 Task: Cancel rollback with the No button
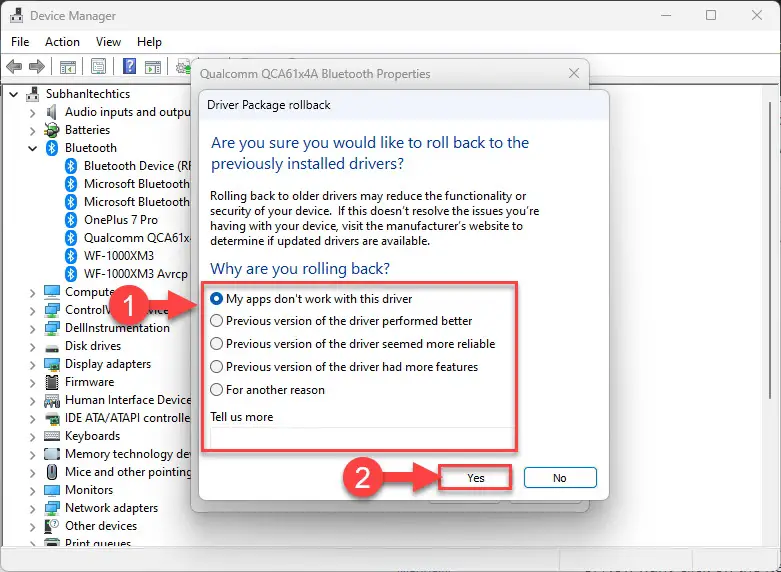560,478
